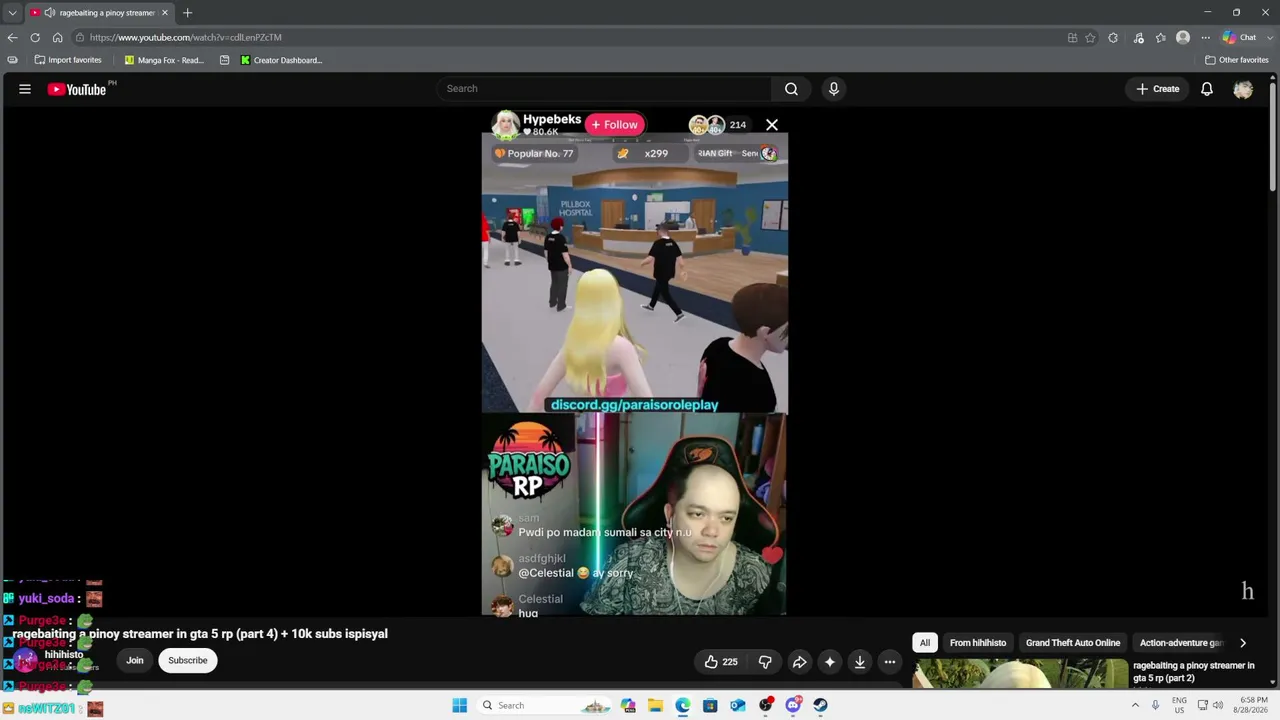Like the video with 225 likes
This screenshot has width=1280, height=720.
pos(721,661)
